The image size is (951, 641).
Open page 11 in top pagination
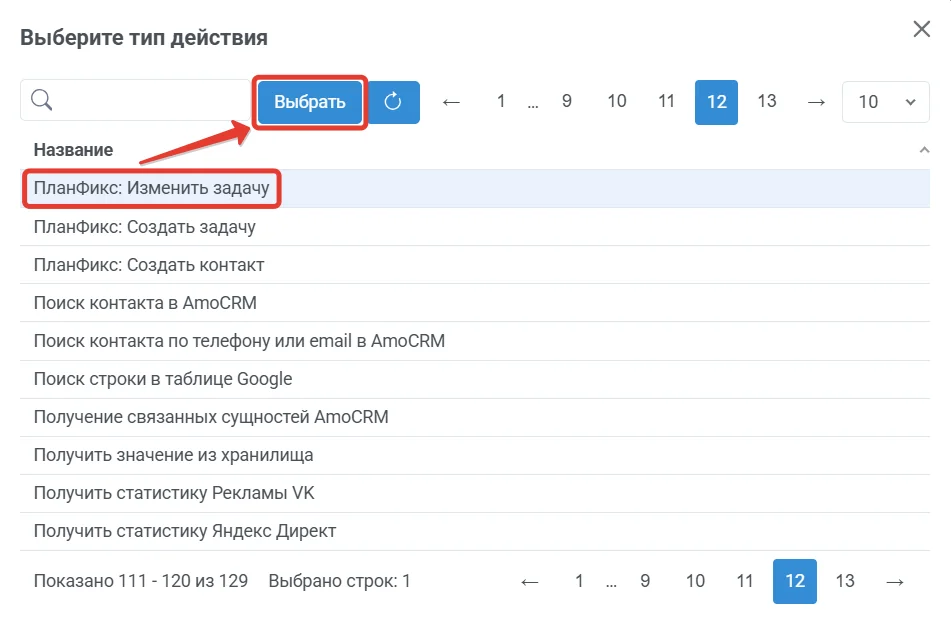pyautogui.click(x=667, y=101)
